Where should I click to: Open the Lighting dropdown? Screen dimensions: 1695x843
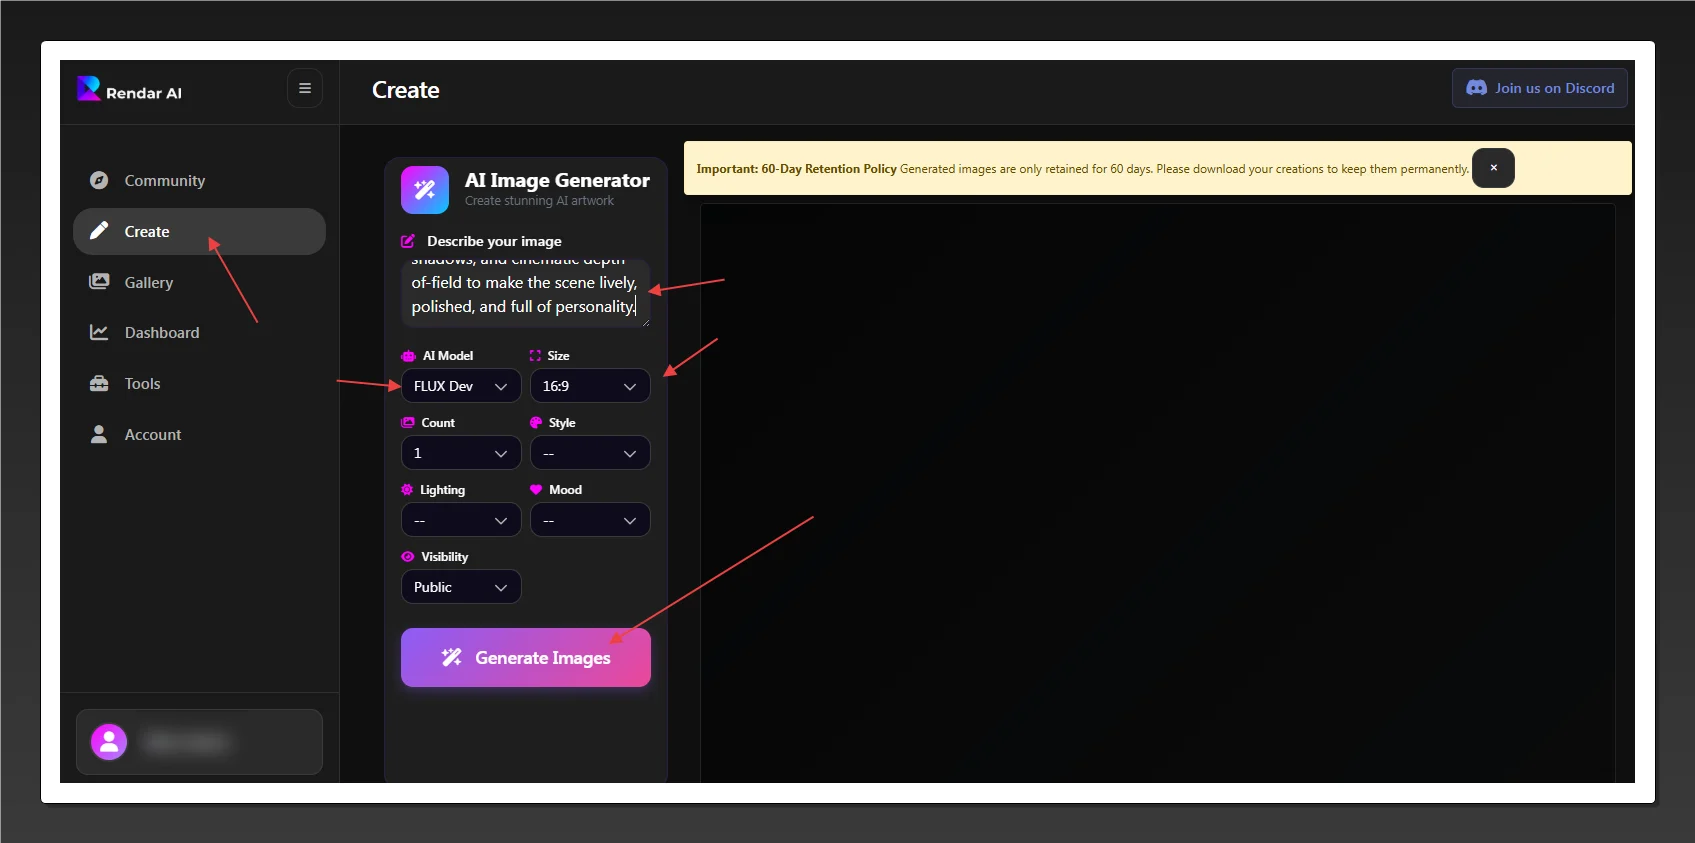click(460, 520)
